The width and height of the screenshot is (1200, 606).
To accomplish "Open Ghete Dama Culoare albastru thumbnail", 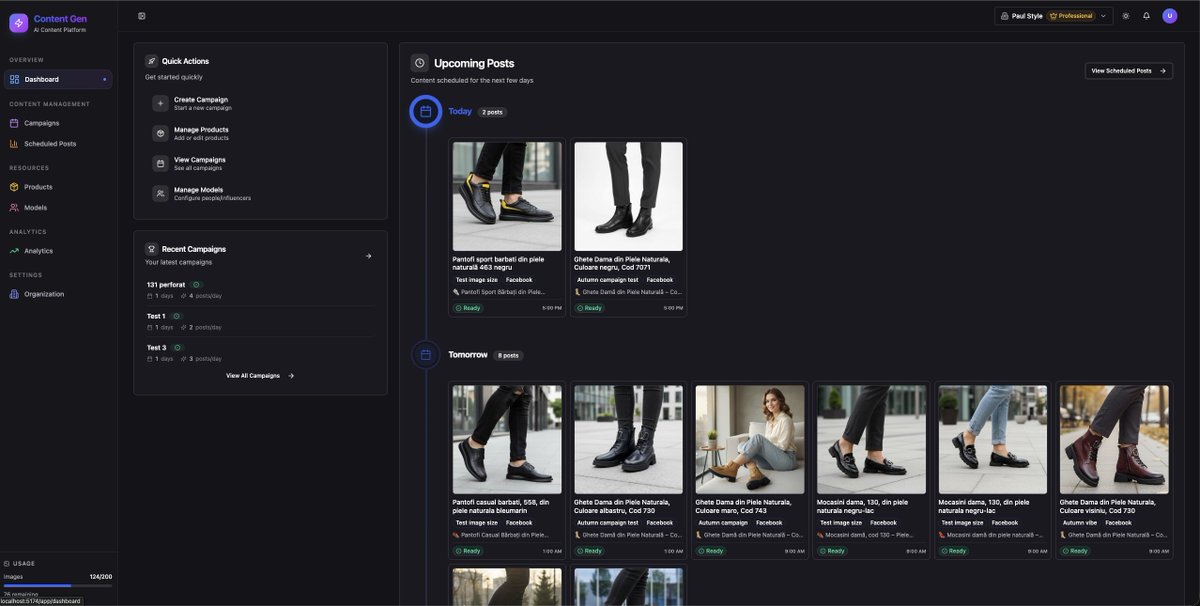I will tap(629, 440).
